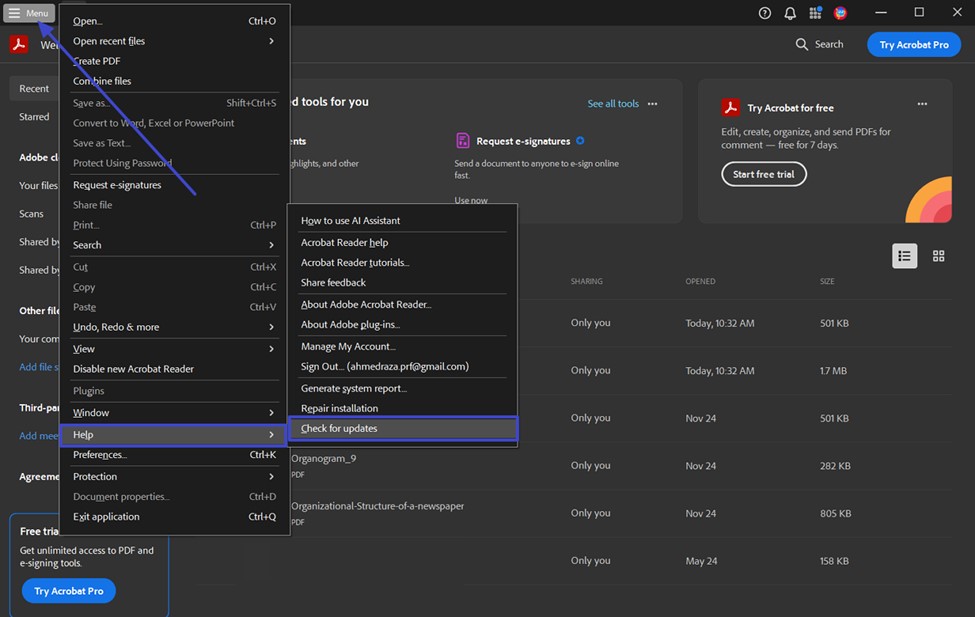
Task: Click the user profile avatar icon
Action: (841, 13)
